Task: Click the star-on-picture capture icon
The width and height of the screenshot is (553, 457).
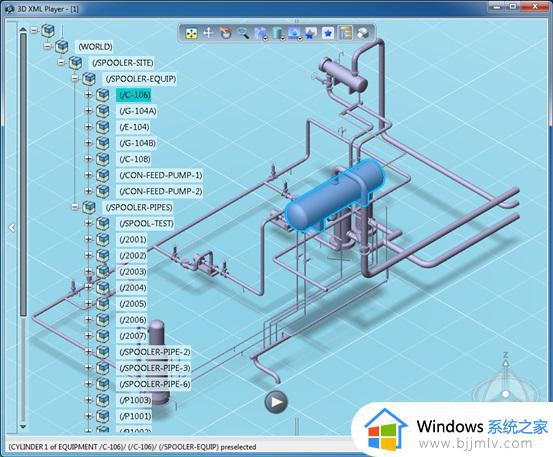Action: point(310,33)
